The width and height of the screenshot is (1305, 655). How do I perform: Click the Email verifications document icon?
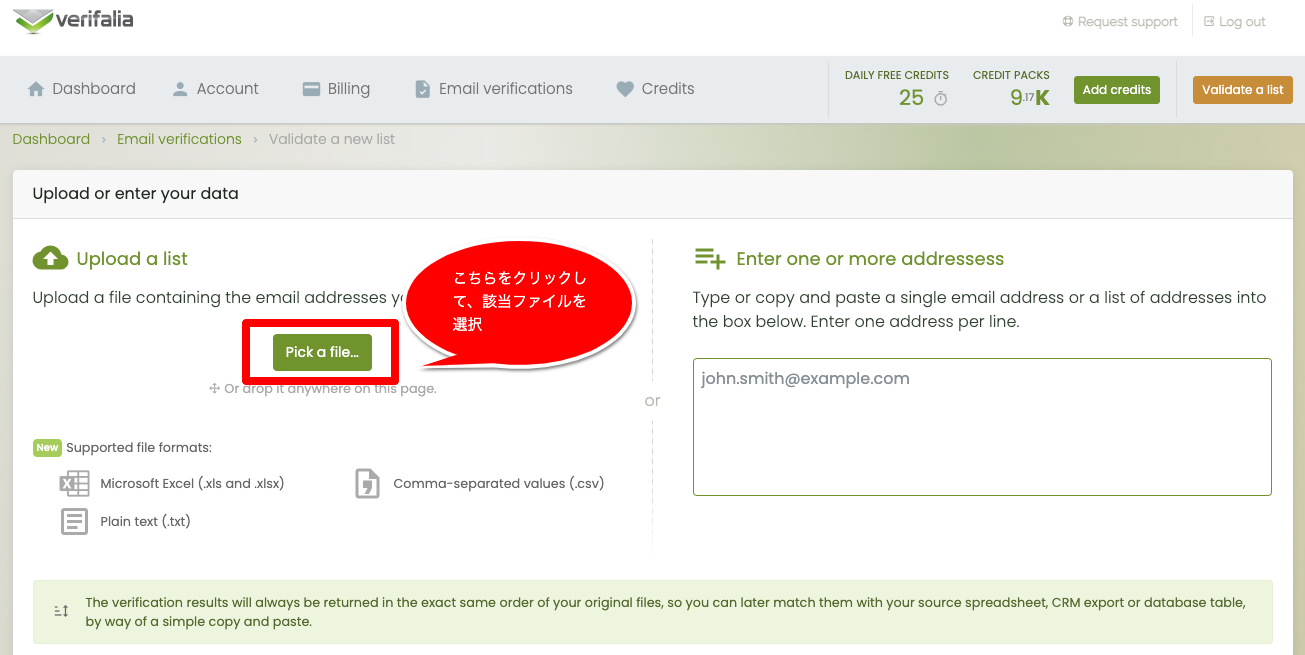pos(422,89)
